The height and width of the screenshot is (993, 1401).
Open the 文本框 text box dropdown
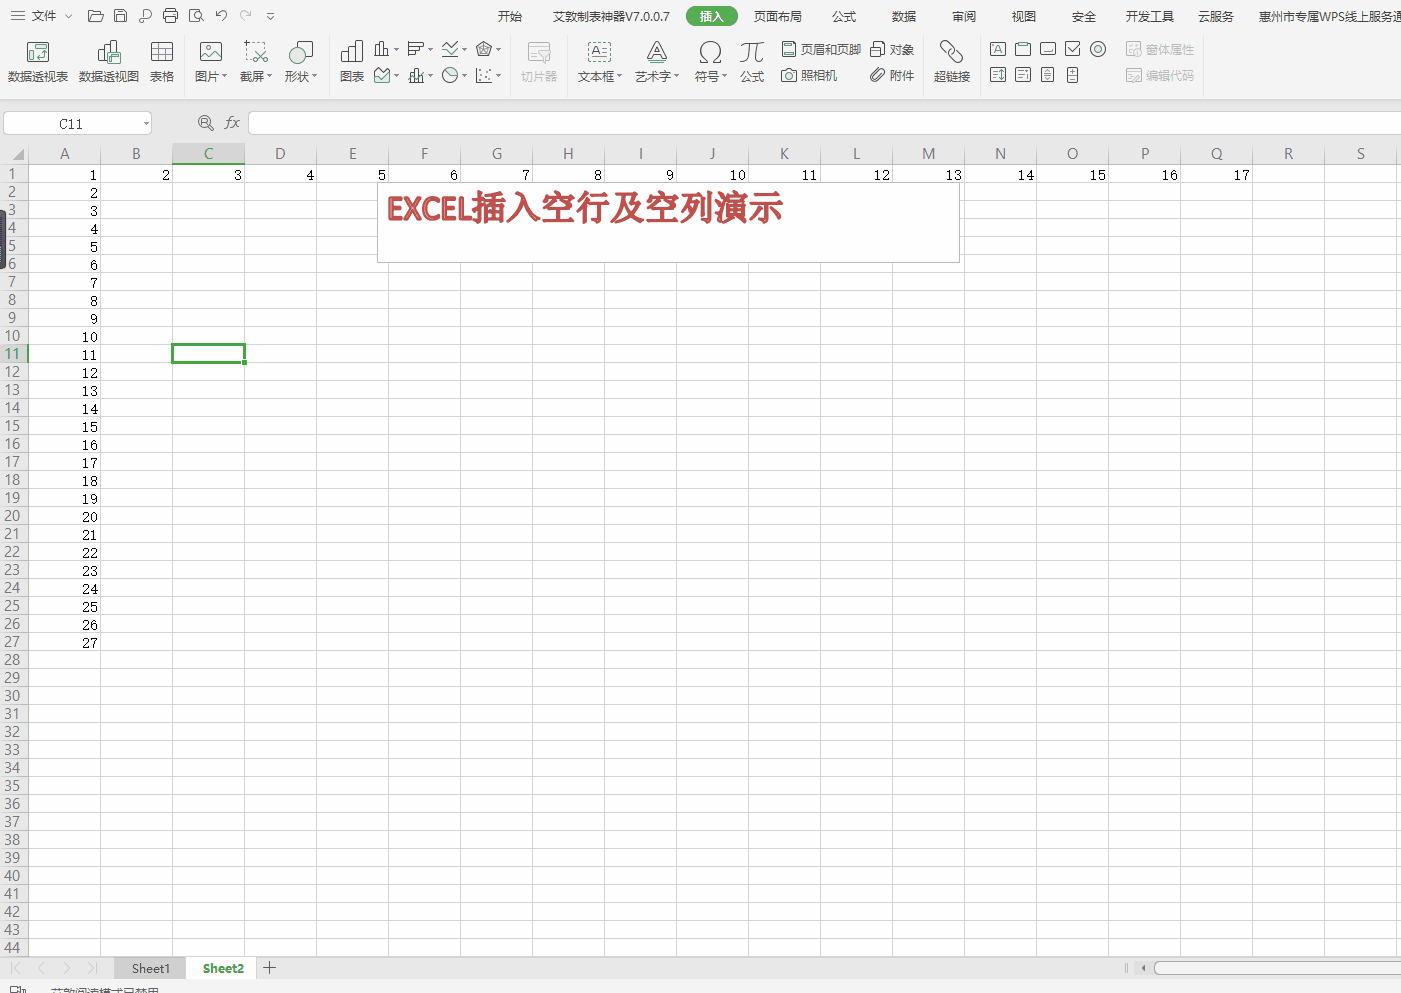click(x=600, y=62)
